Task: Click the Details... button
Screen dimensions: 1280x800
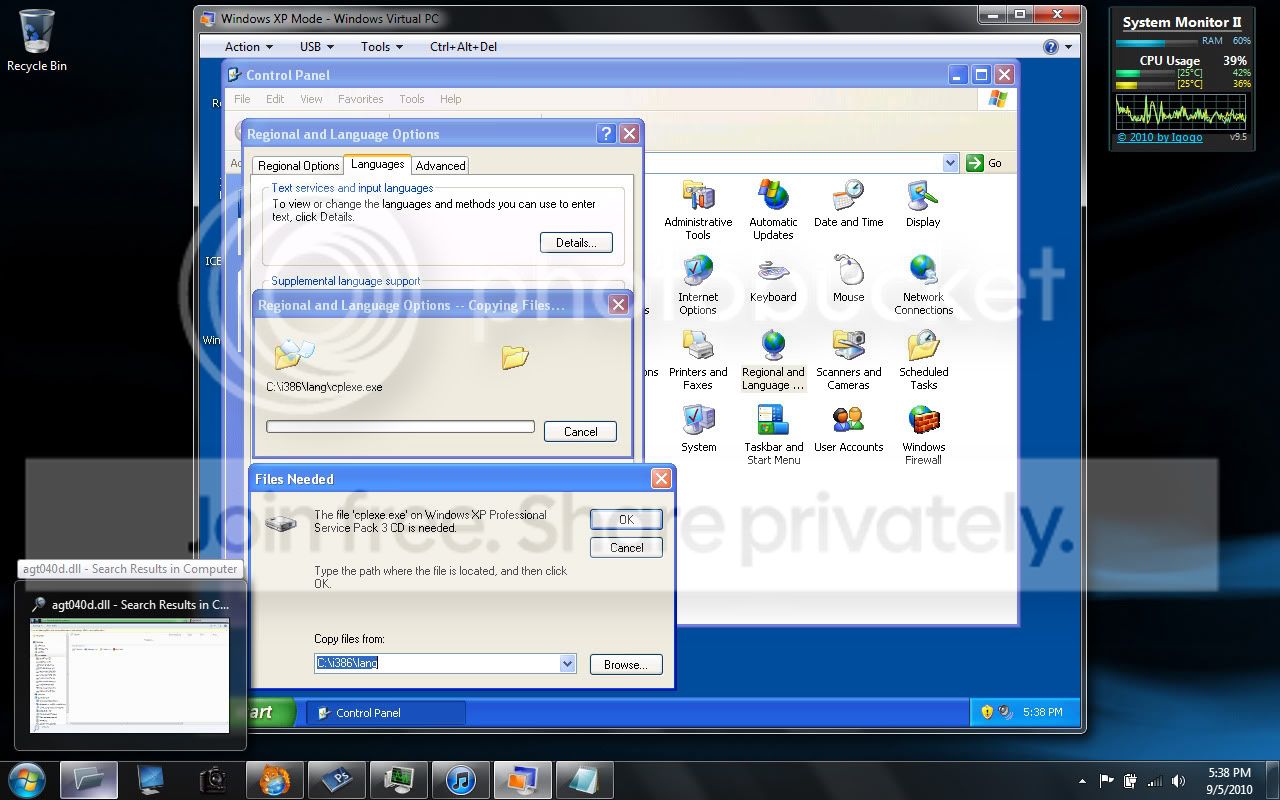Action: click(576, 242)
